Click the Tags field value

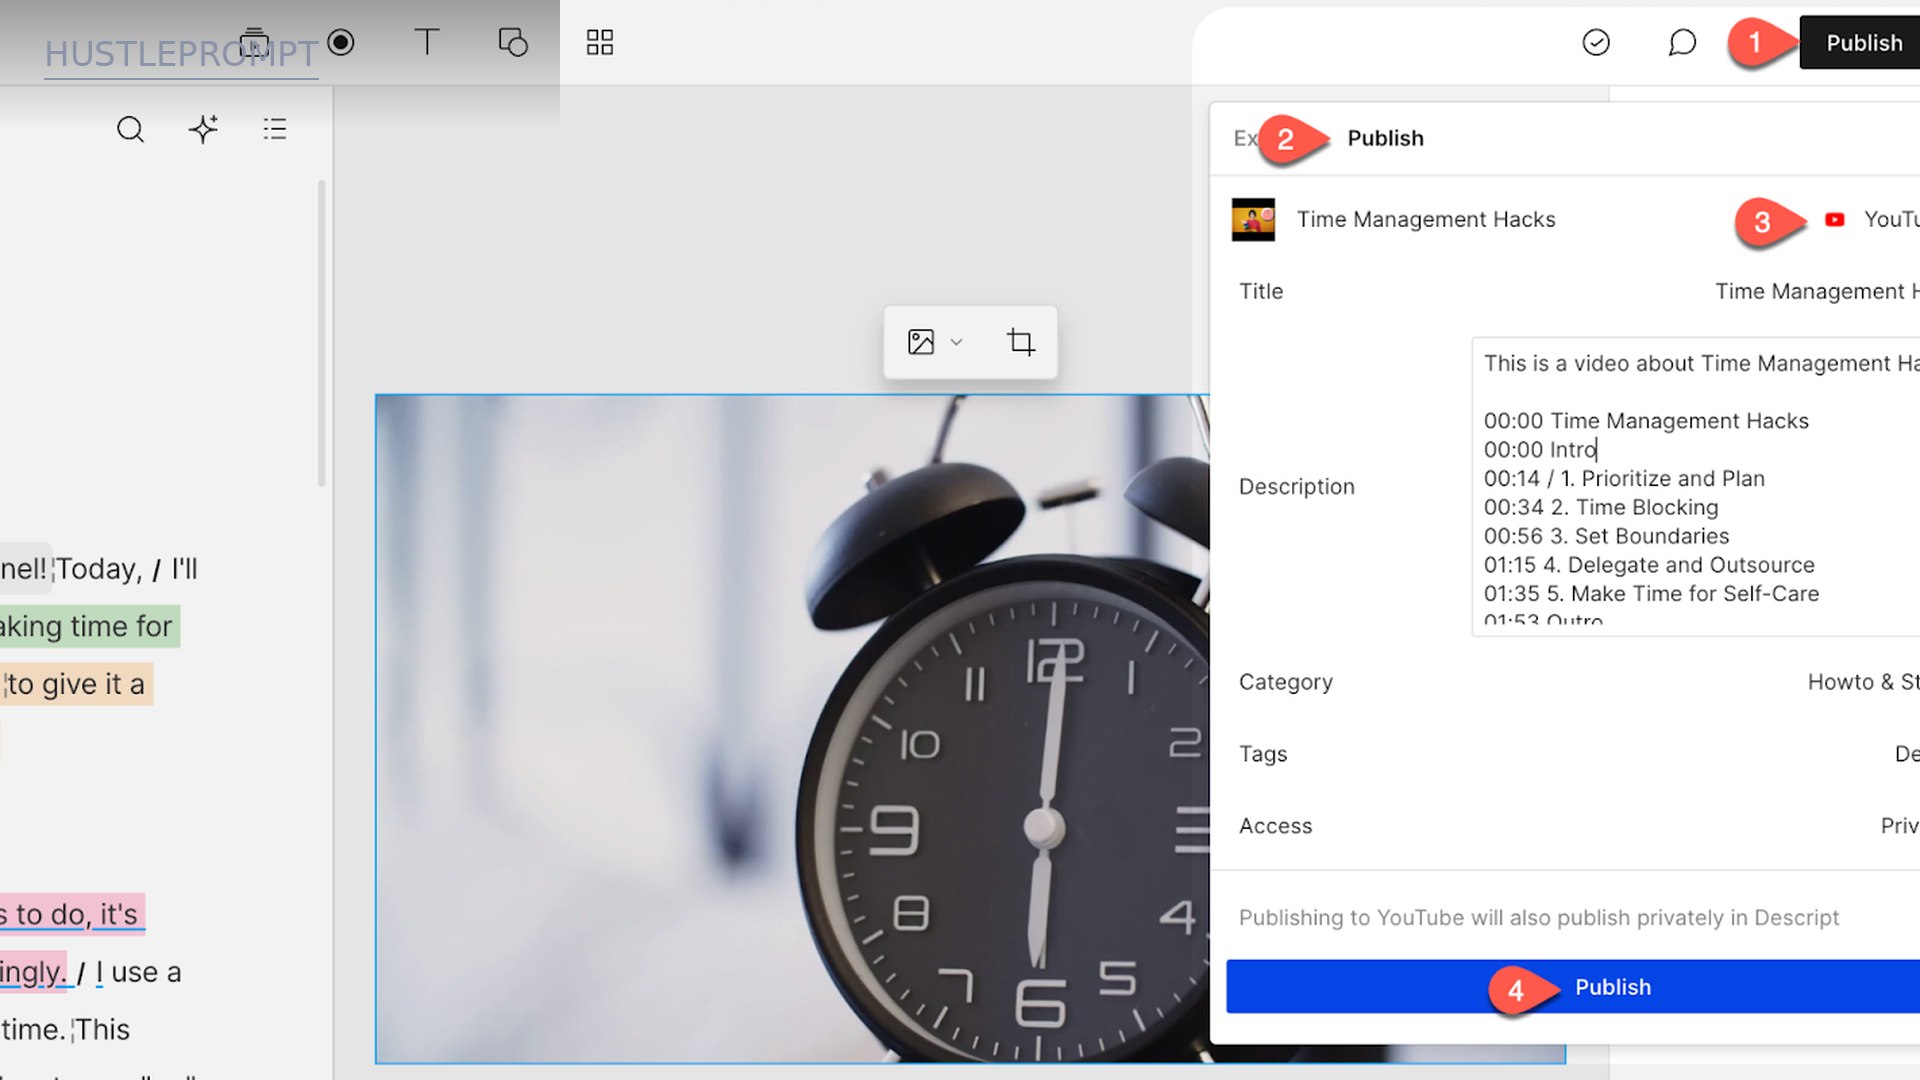pos(1906,754)
